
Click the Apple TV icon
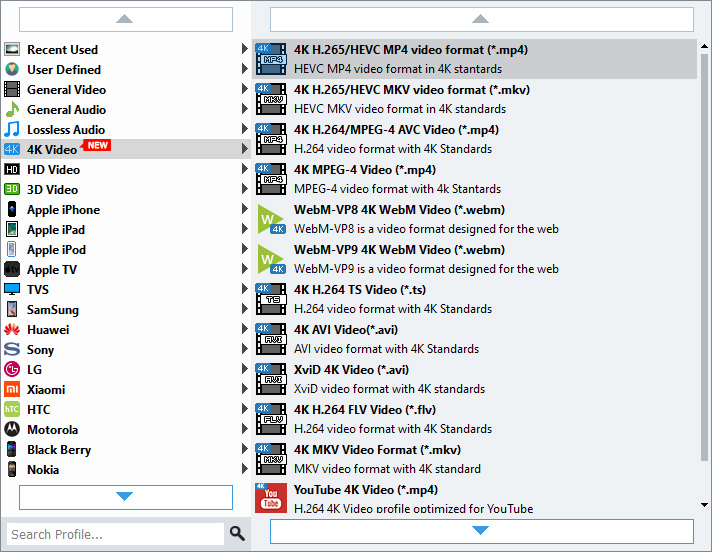pos(12,269)
